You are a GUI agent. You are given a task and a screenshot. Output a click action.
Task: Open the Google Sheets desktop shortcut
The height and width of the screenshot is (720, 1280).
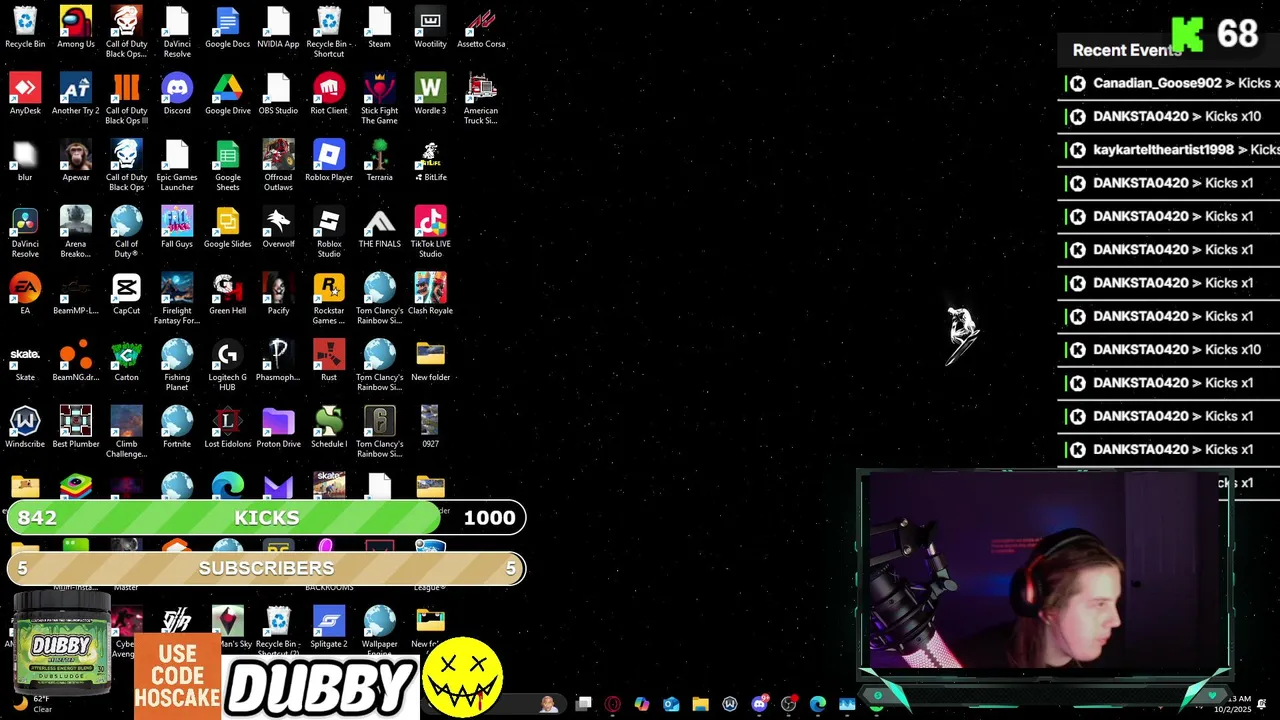click(x=227, y=165)
